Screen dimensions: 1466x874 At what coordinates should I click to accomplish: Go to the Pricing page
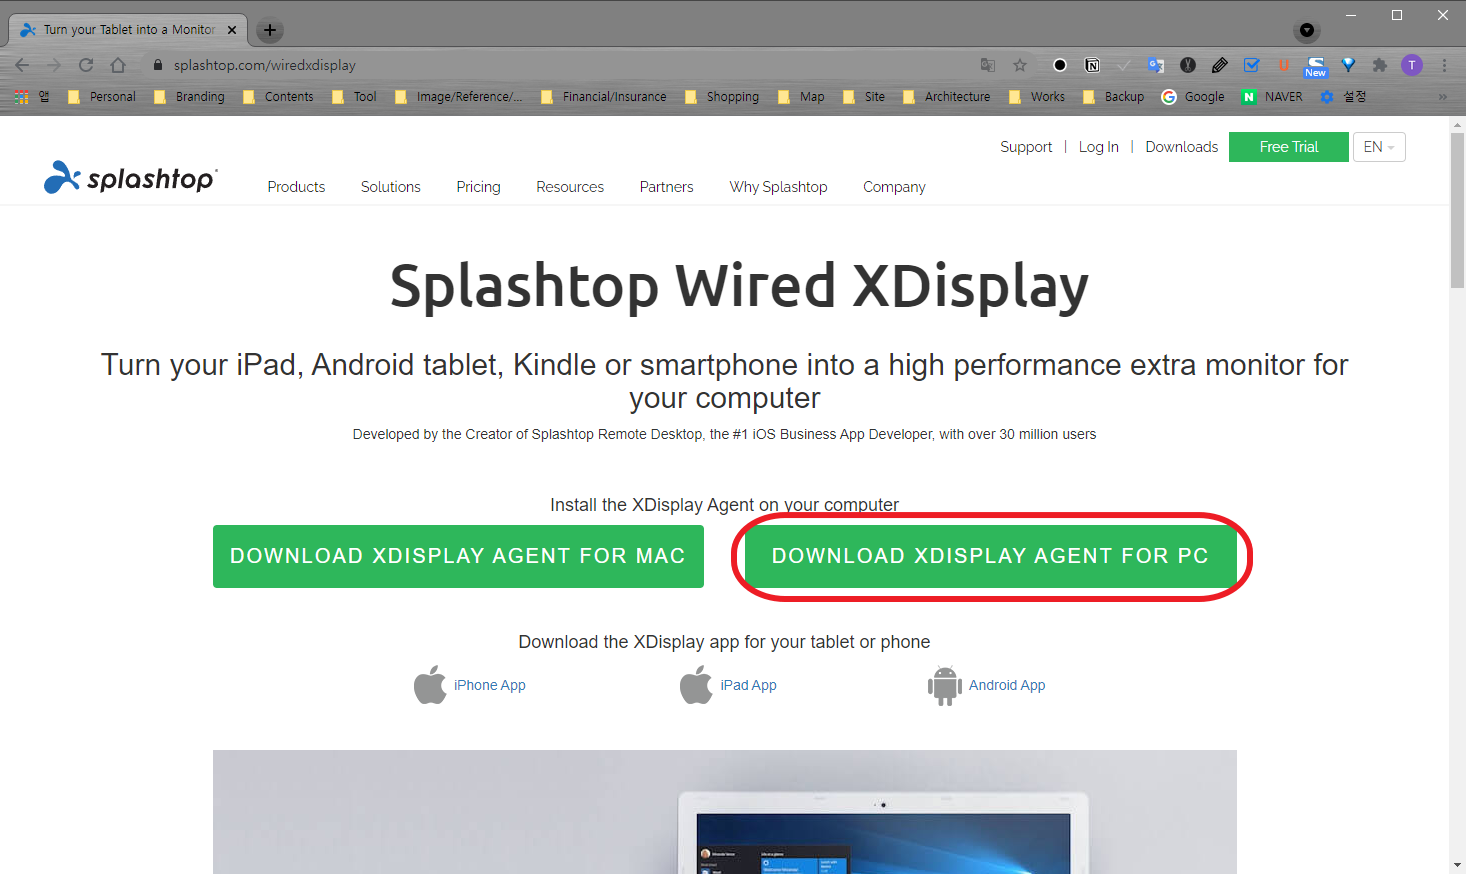pyautogui.click(x=478, y=187)
